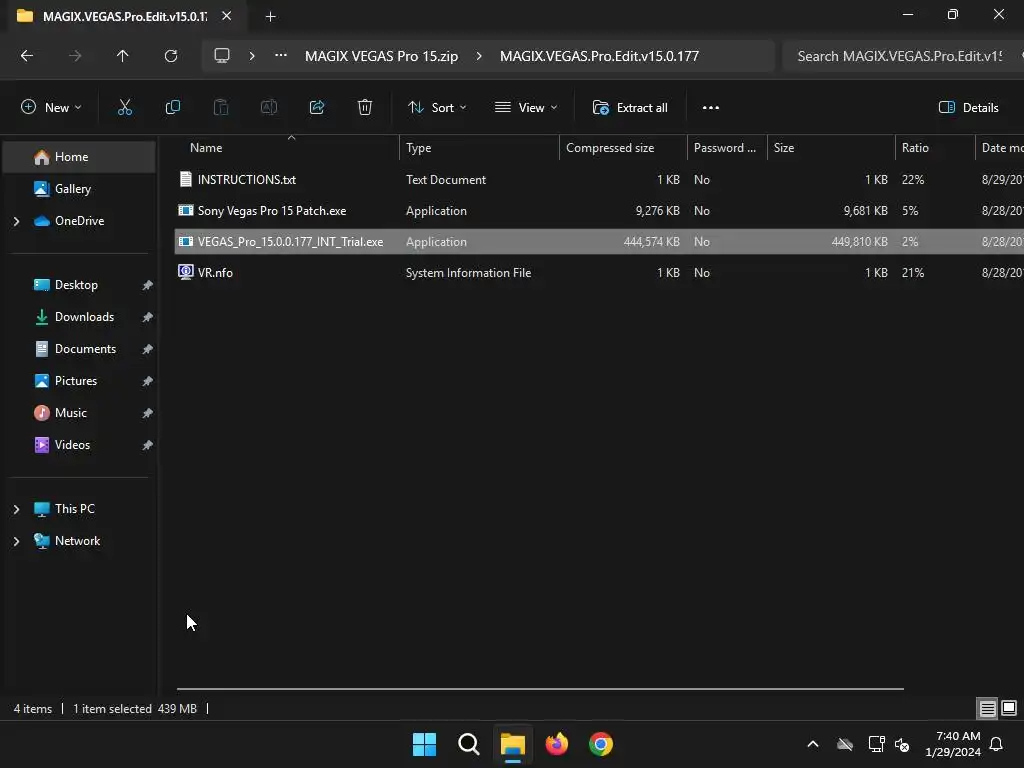1024x768 pixels.
Task: Click the horizontal scrollbar
Action: [x=540, y=688]
